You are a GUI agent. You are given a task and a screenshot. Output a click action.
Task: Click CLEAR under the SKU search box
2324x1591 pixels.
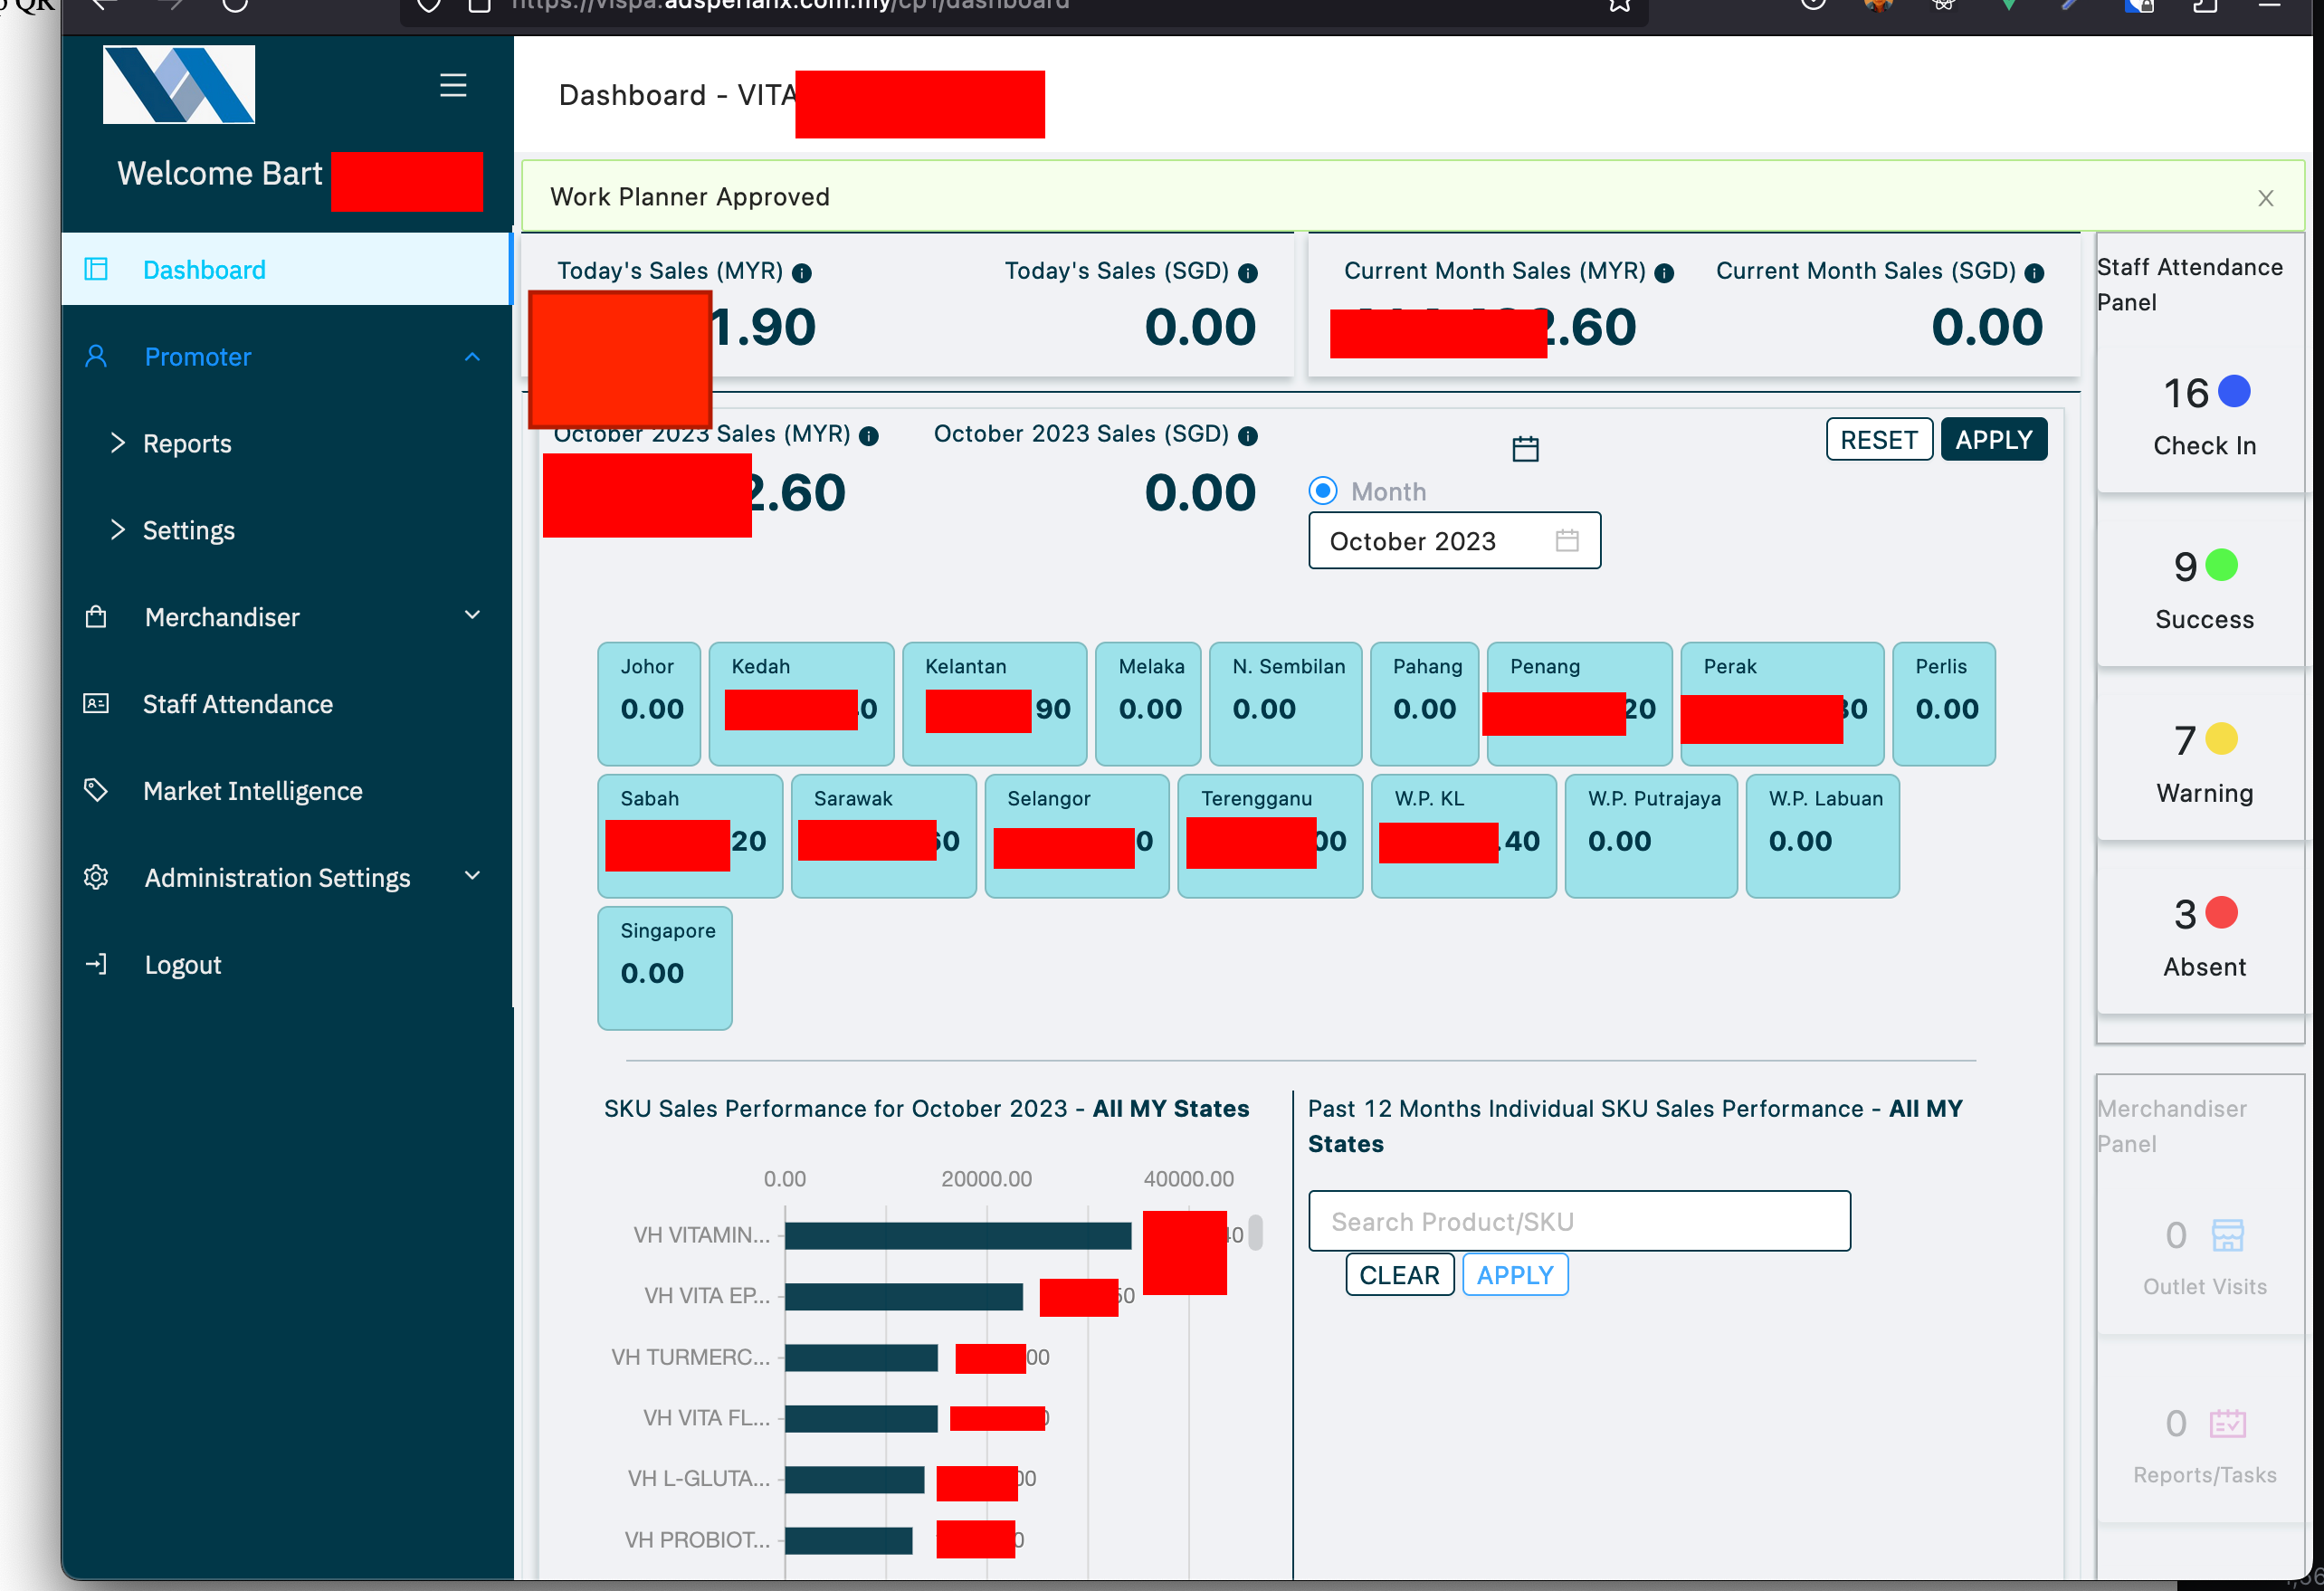(x=1399, y=1275)
